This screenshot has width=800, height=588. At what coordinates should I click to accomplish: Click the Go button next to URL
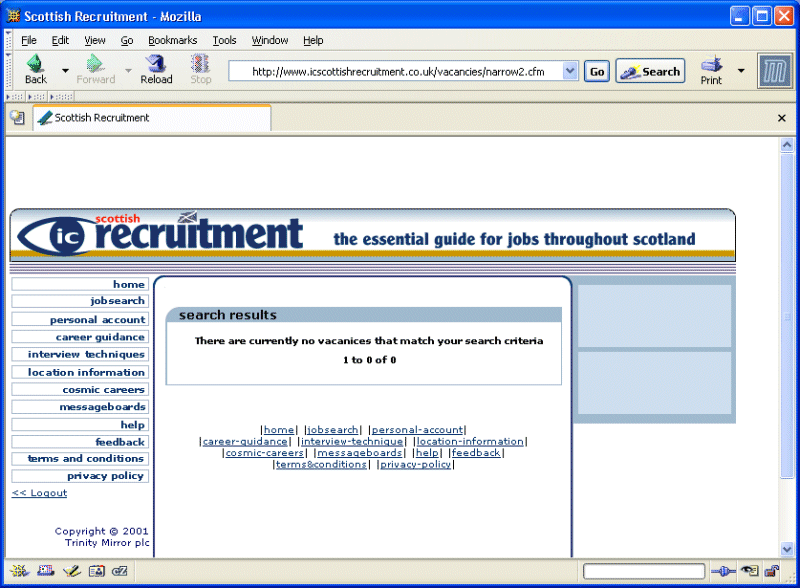coord(596,71)
